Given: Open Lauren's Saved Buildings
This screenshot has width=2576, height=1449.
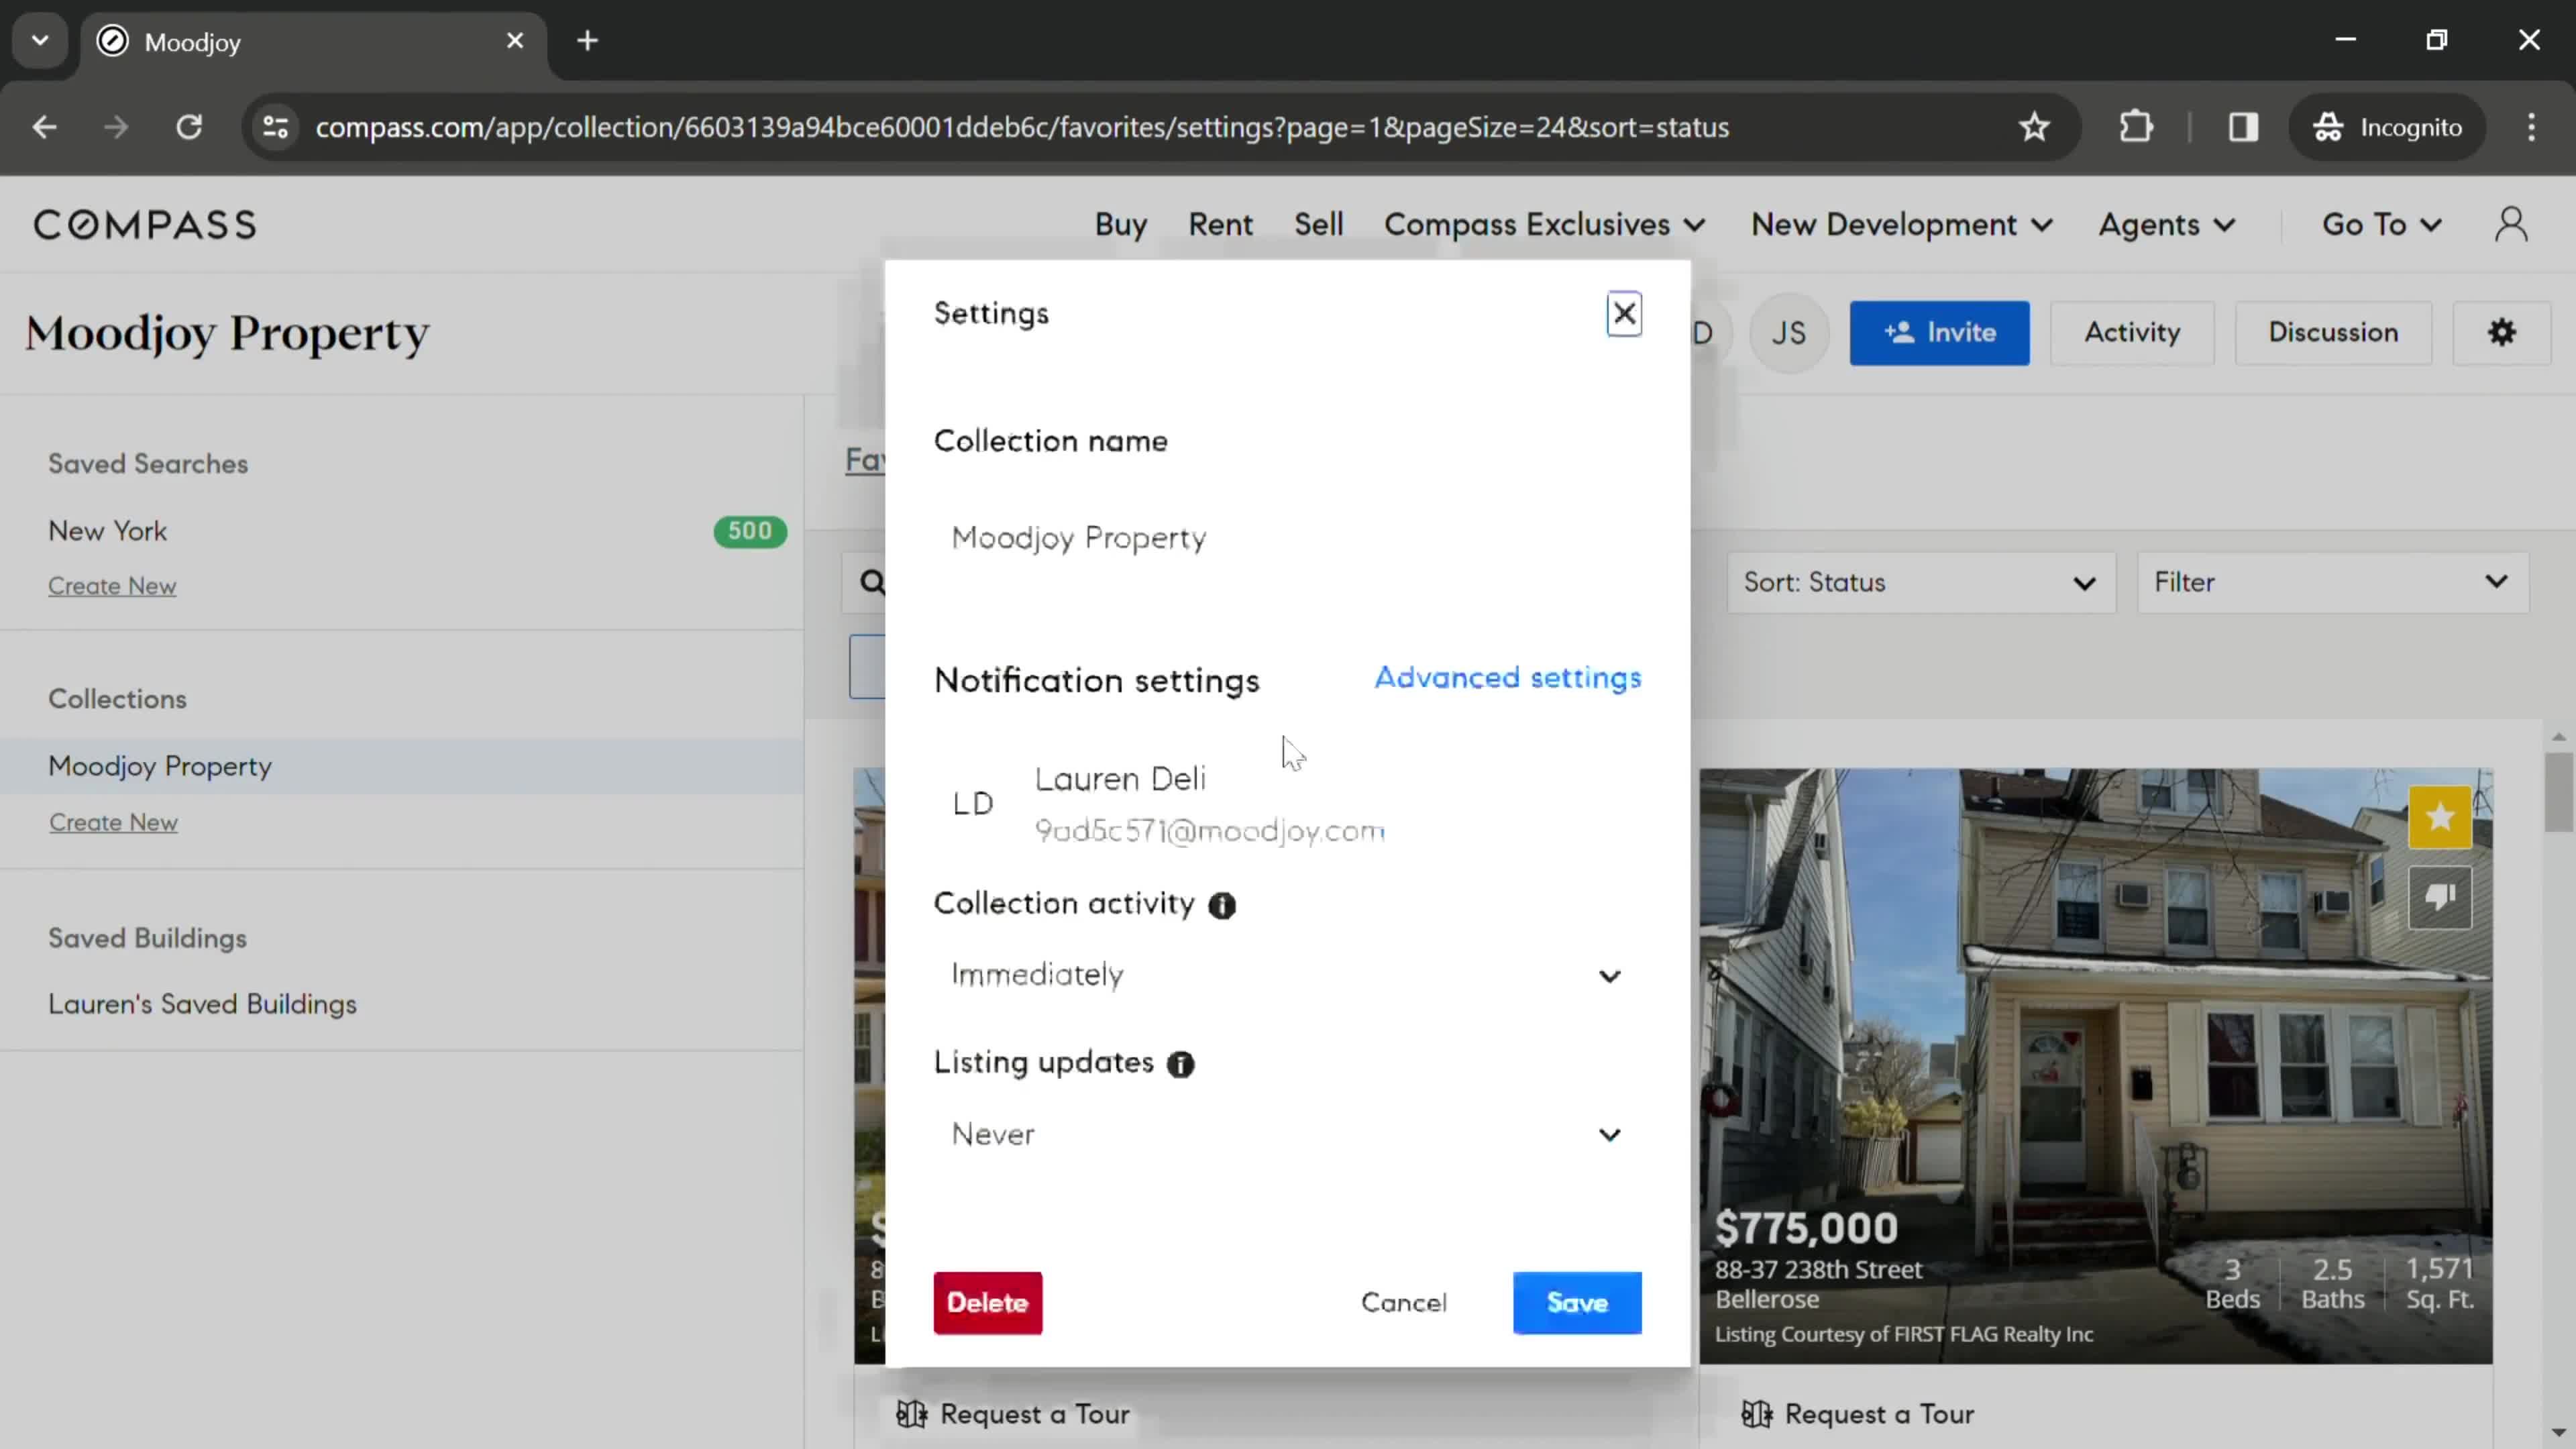Looking at the screenshot, I should point(202,1004).
